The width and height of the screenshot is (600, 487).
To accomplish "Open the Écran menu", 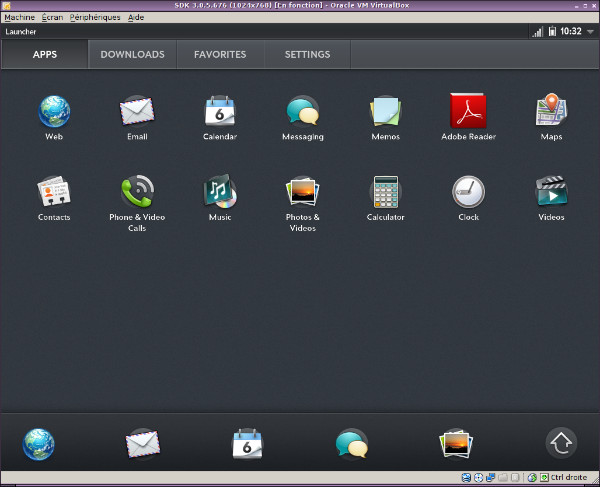I will click(52, 17).
